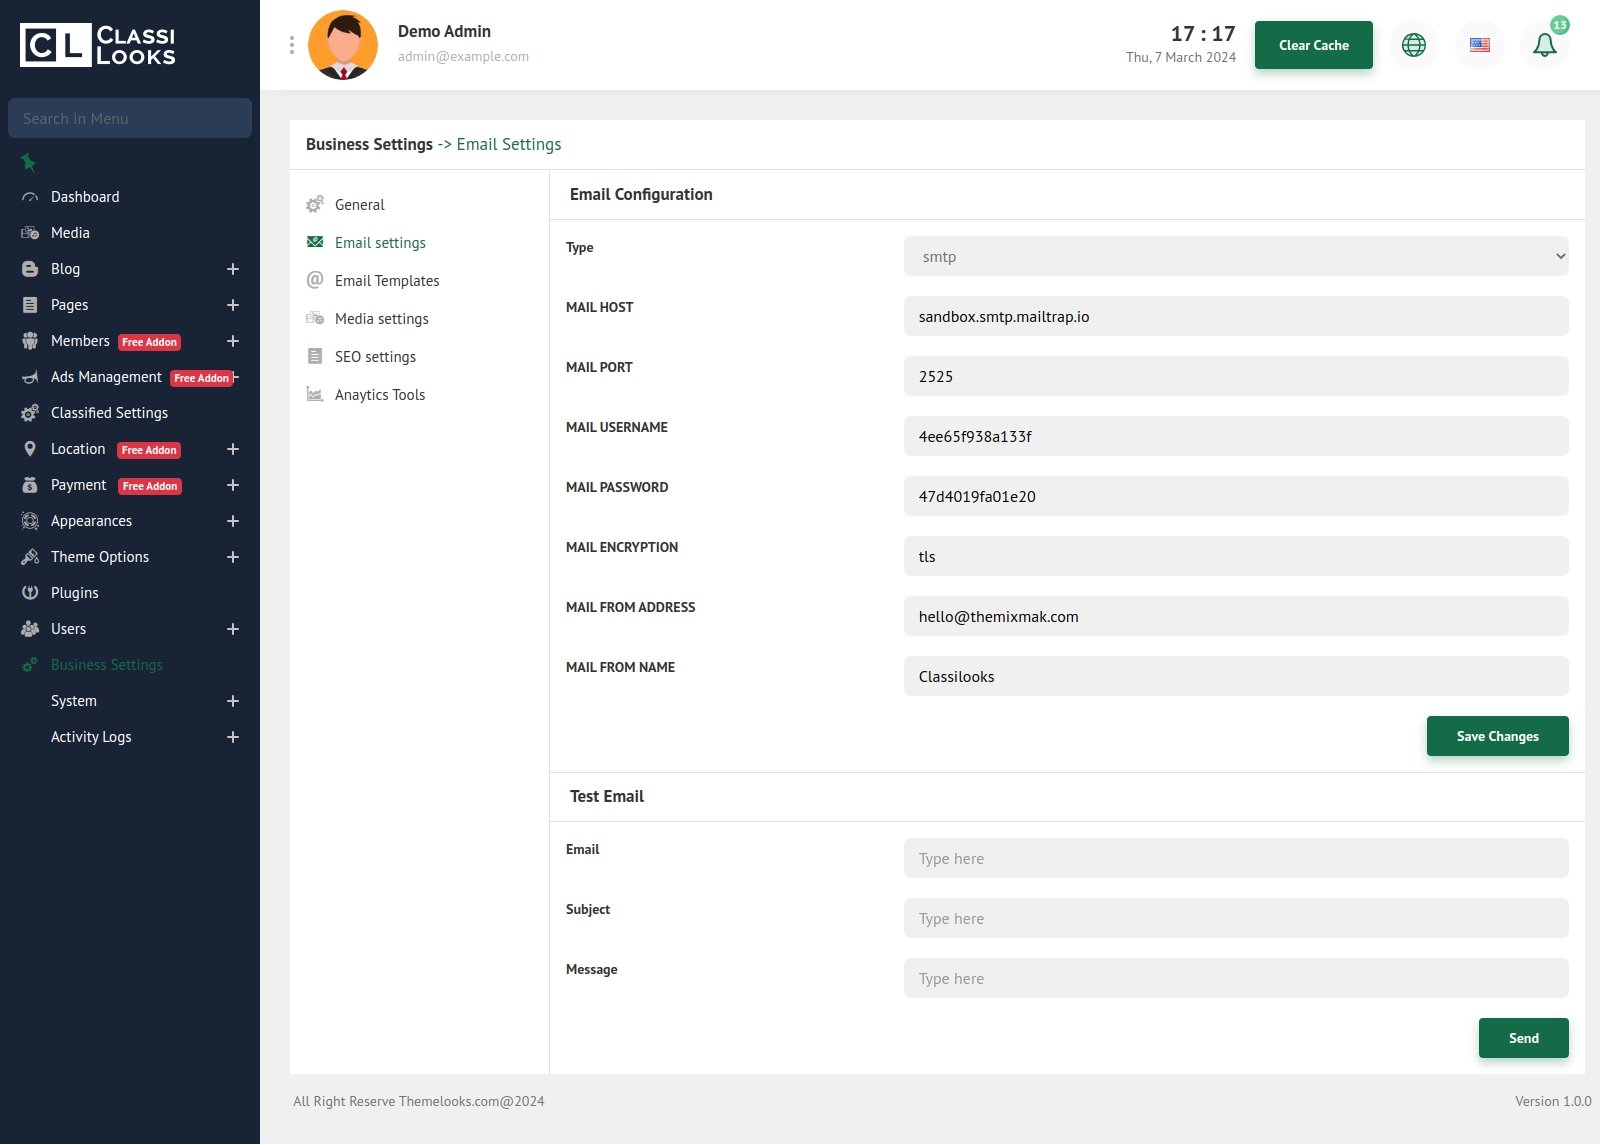
Task: Open the three-dot menu beside avatar
Action: tap(291, 45)
